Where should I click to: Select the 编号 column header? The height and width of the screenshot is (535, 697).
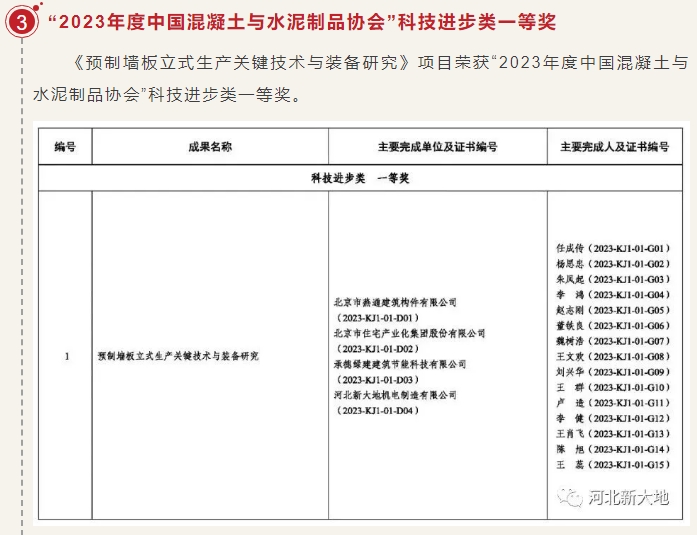65,147
